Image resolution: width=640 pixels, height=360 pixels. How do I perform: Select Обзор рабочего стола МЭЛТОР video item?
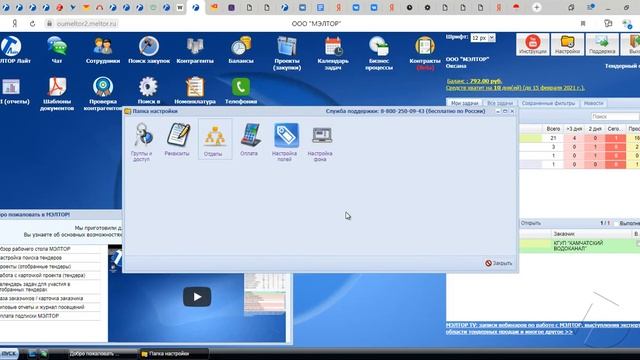(50, 249)
